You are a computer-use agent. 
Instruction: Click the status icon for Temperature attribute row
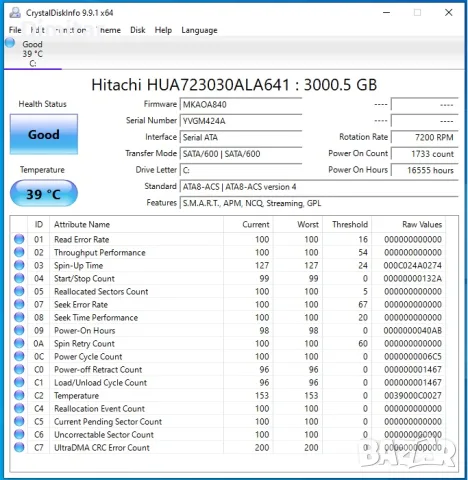click(19, 395)
